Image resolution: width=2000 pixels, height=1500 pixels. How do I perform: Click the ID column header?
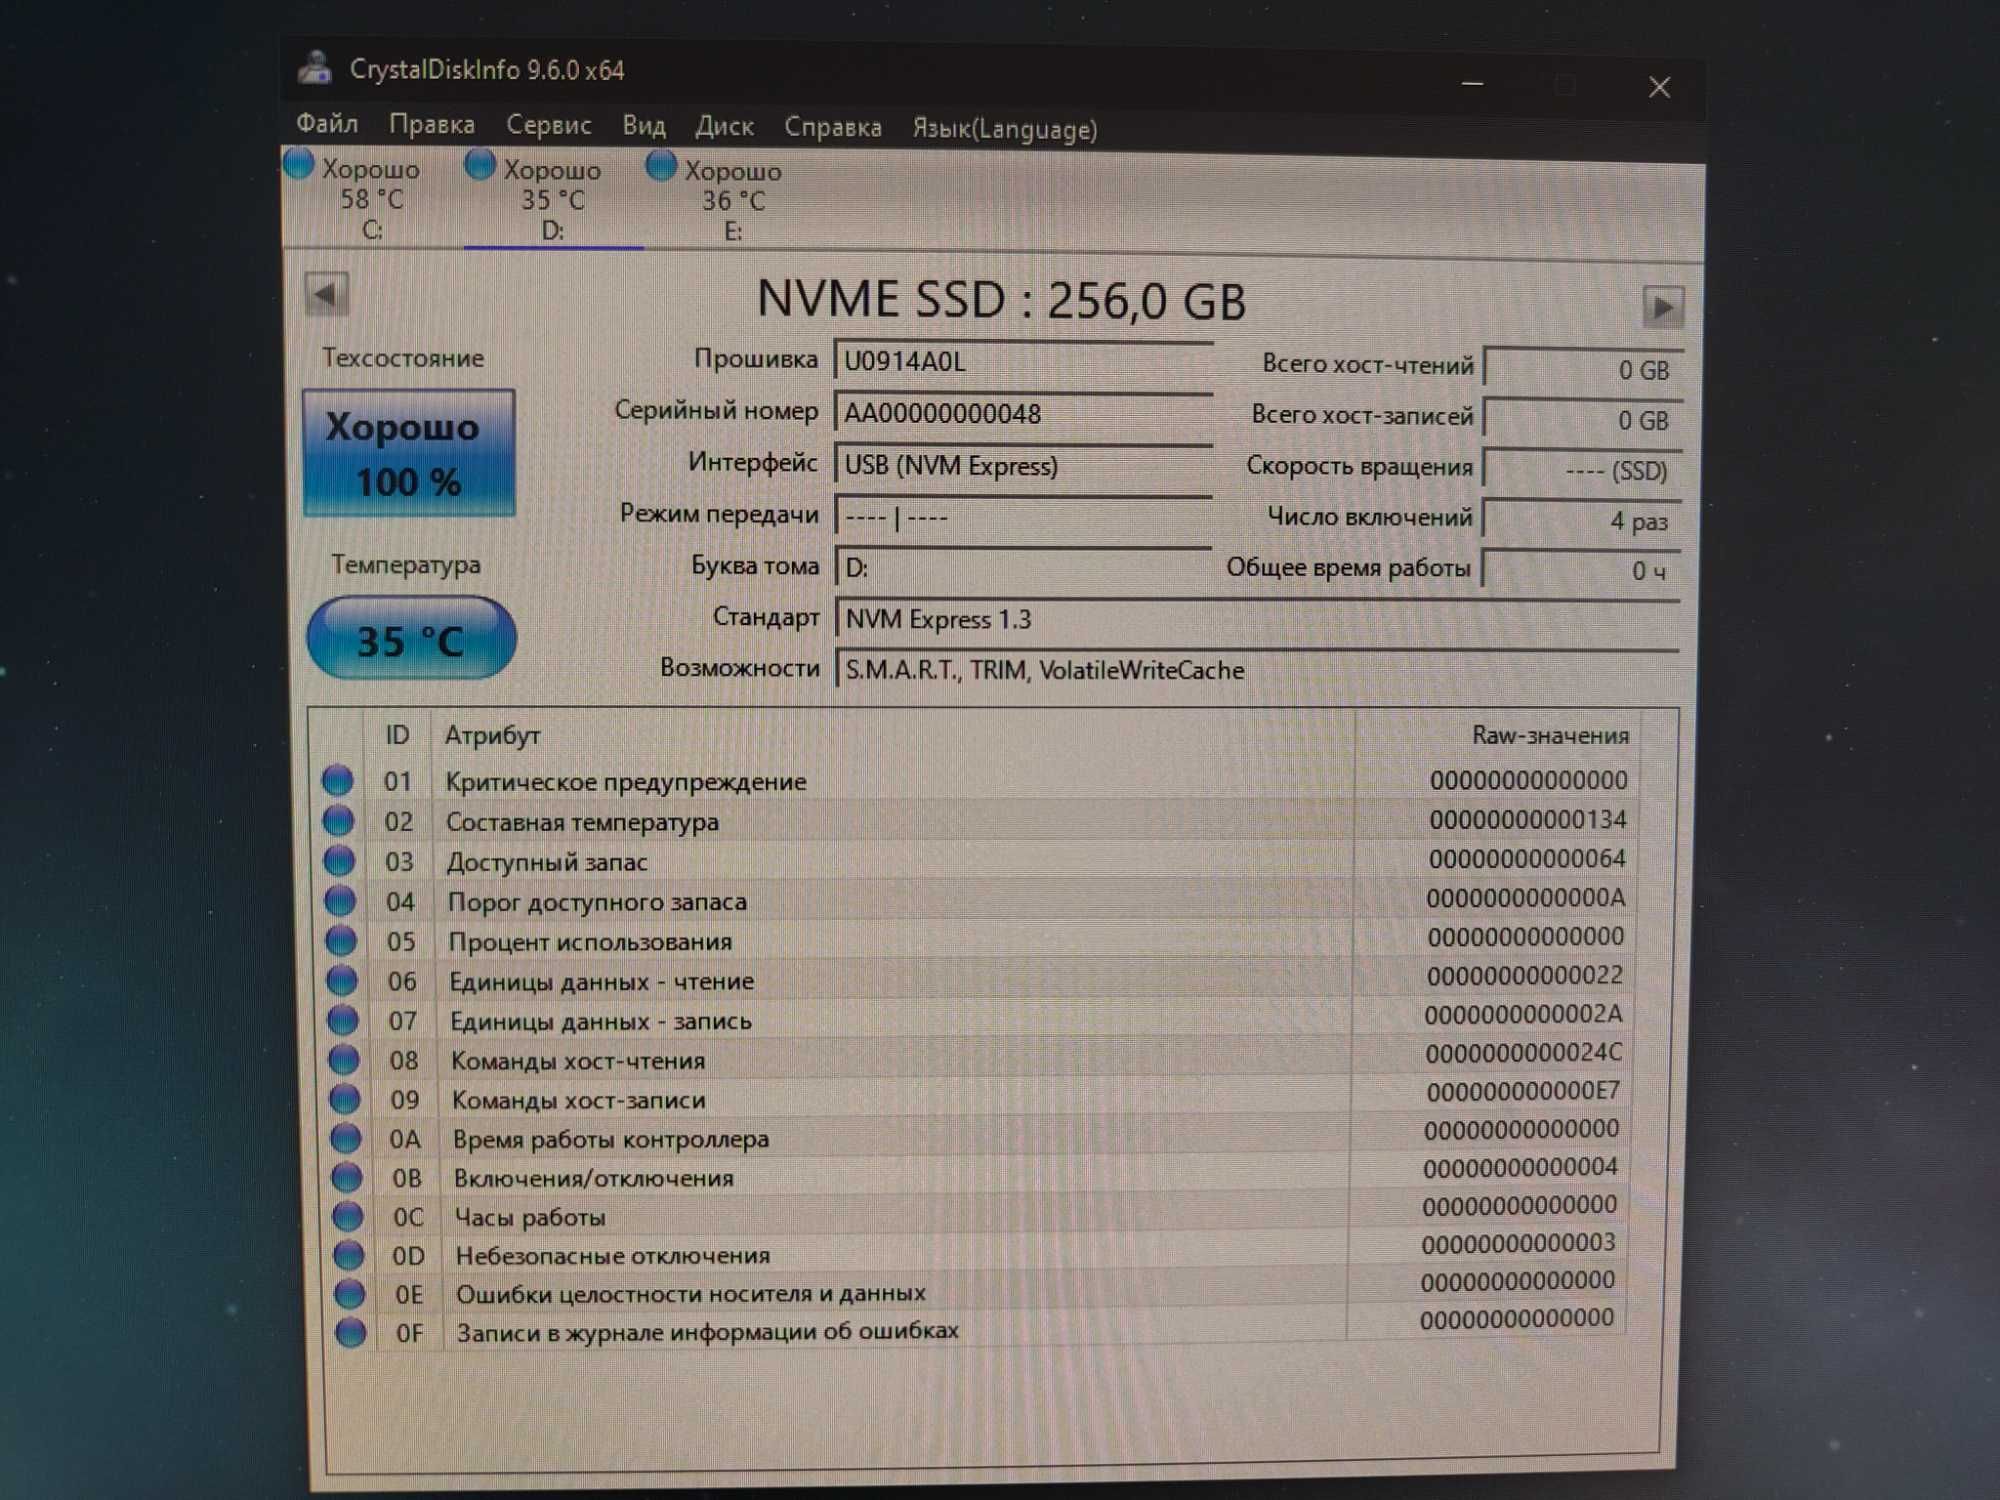pos(397,735)
